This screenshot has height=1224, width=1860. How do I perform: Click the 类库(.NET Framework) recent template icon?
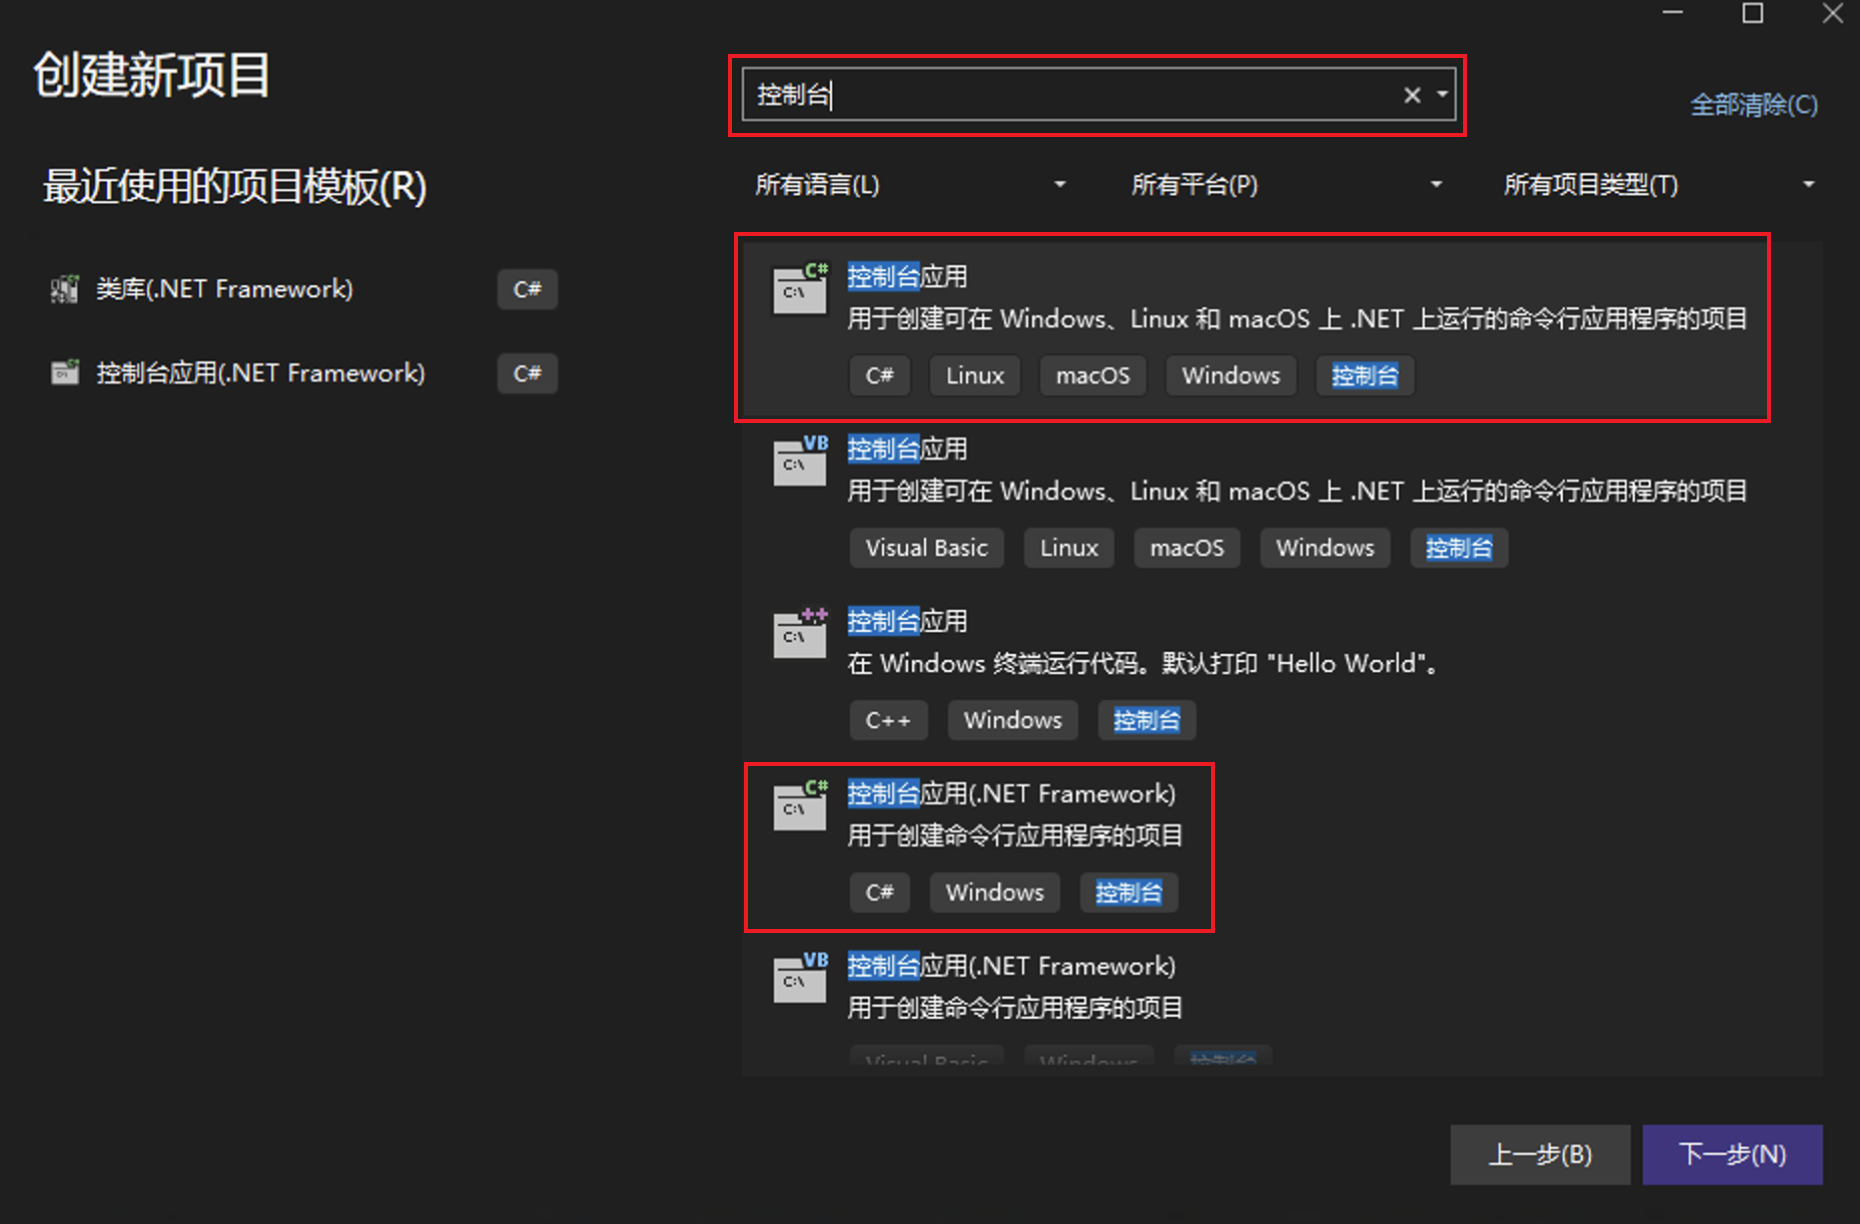[64, 288]
